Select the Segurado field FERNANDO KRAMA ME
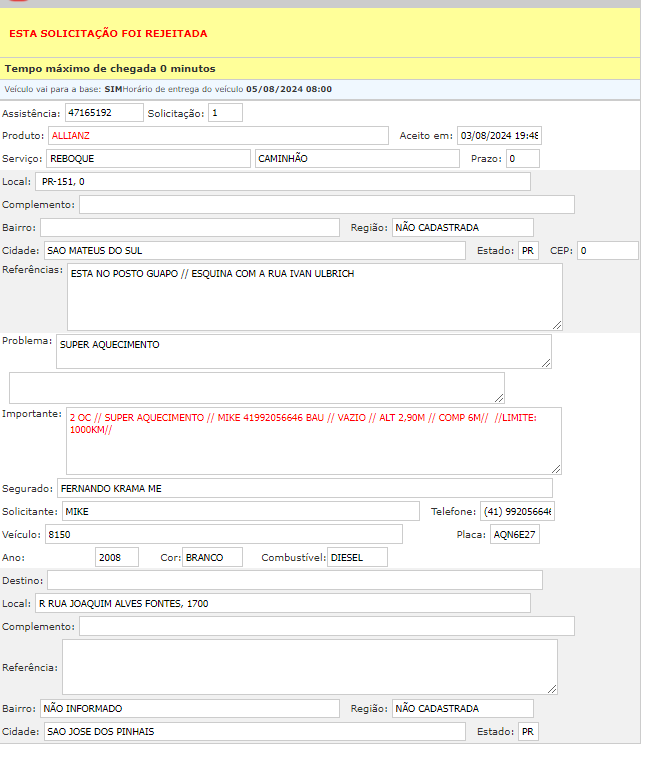Screen dimensions: 647x765 pos(304,488)
